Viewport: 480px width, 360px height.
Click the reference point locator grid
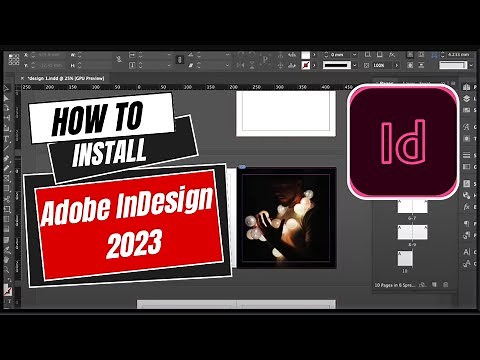(x=14, y=59)
